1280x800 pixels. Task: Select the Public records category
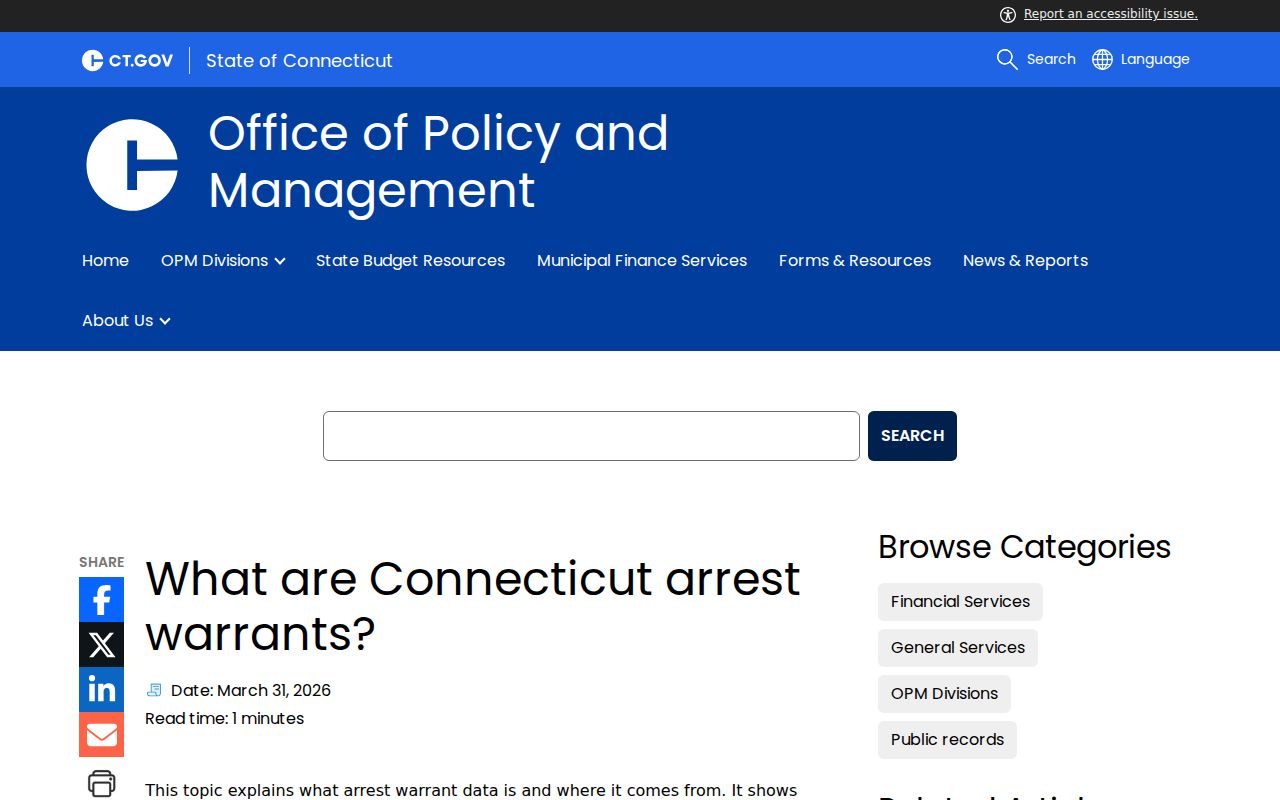tap(947, 740)
